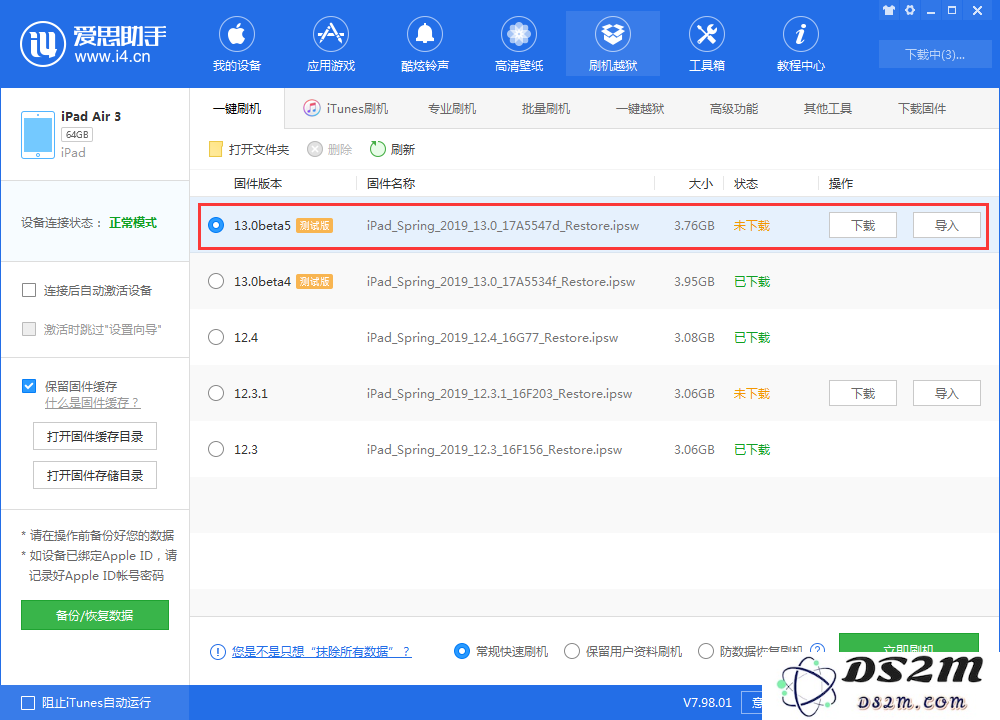Select 12.3 firmware radio button
1000x720 pixels.
(x=216, y=450)
